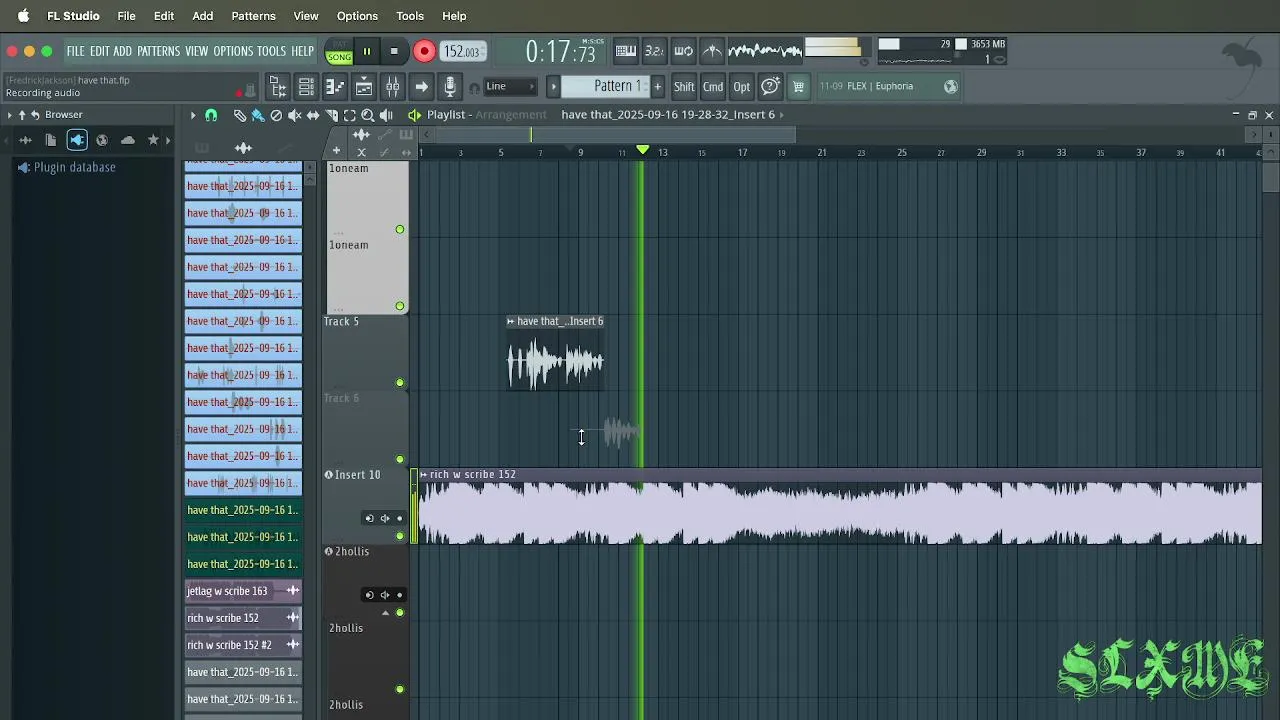Select the Slice tool
This screenshot has height=720, width=1280.
[x=331, y=115]
